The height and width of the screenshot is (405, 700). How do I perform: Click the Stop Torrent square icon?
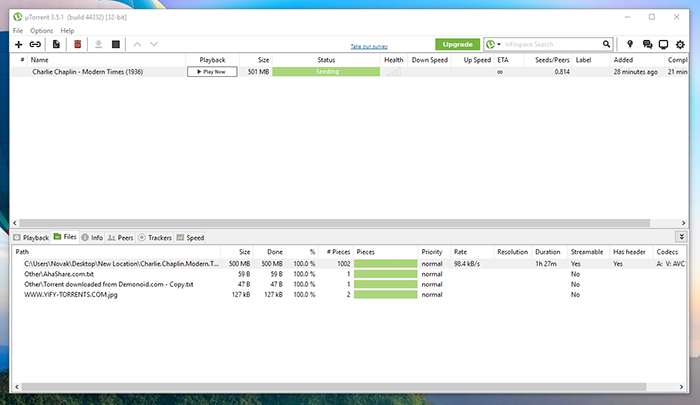(x=116, y=44)
